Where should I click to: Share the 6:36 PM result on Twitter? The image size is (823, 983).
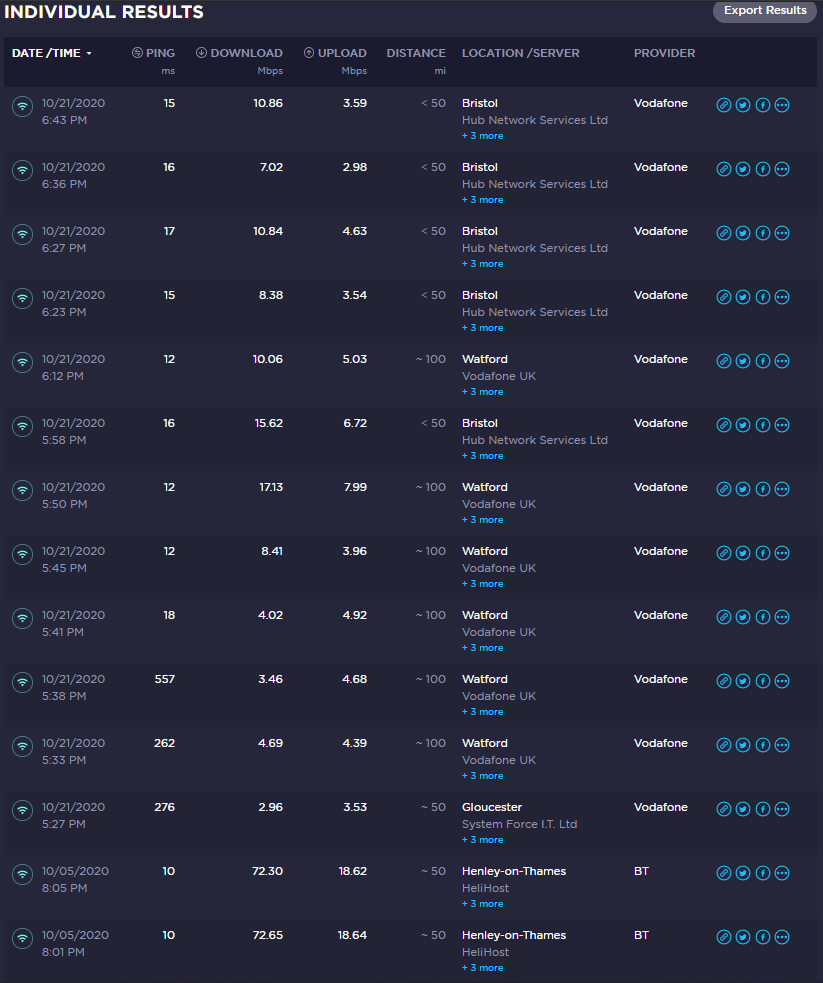point(743,169)
